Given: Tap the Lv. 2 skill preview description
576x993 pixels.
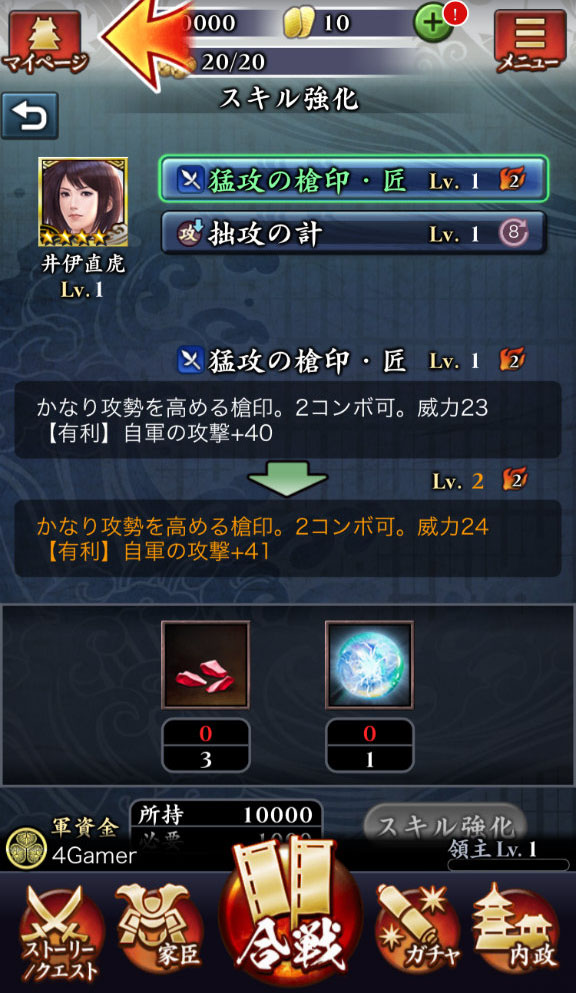Looking at the screenshot, I should tap(288, 538).
